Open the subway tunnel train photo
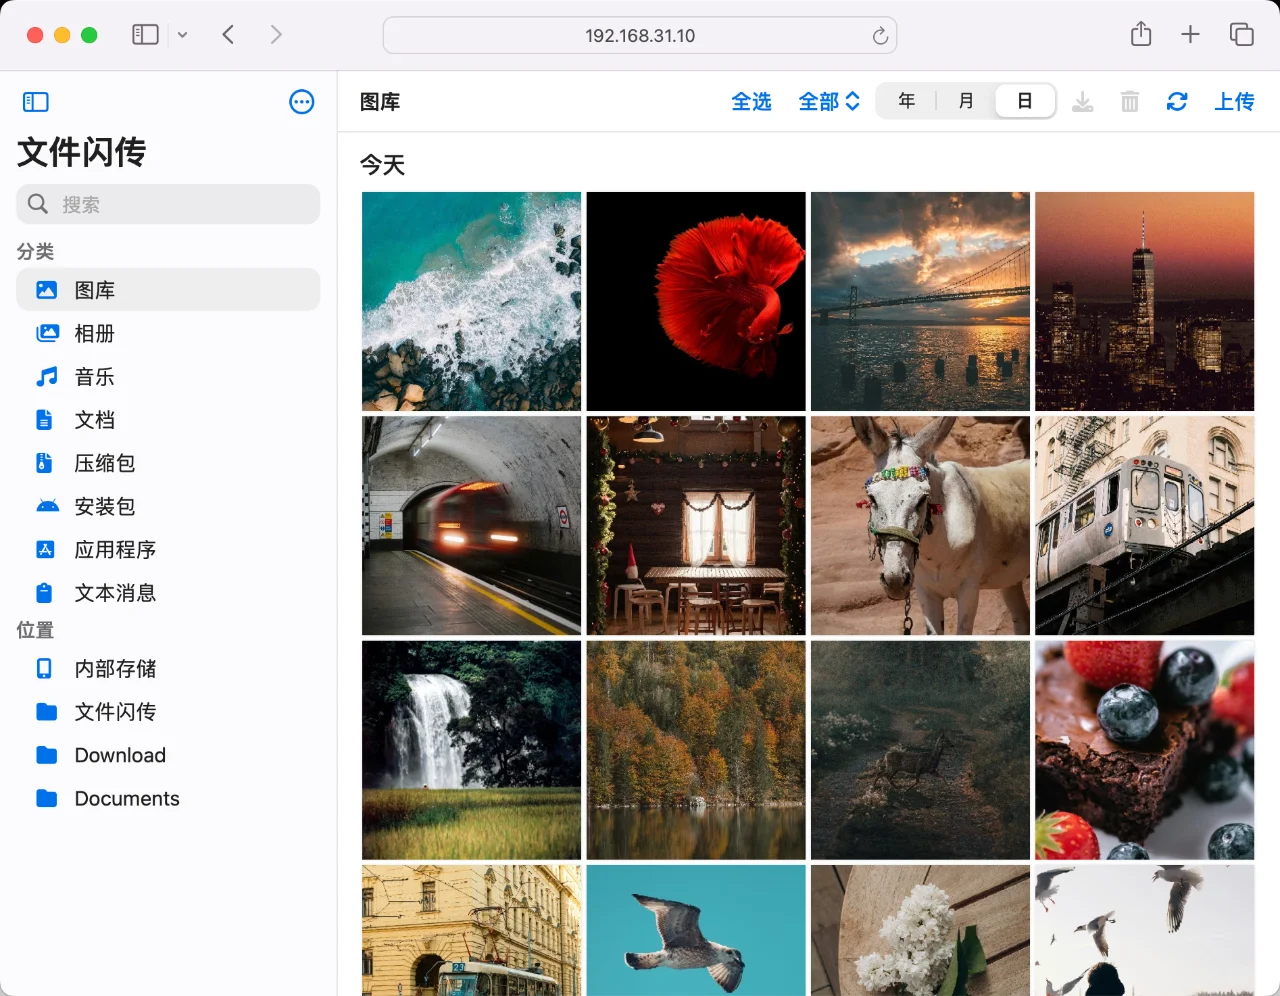1280x996 pixels. (x=472, y=526)
